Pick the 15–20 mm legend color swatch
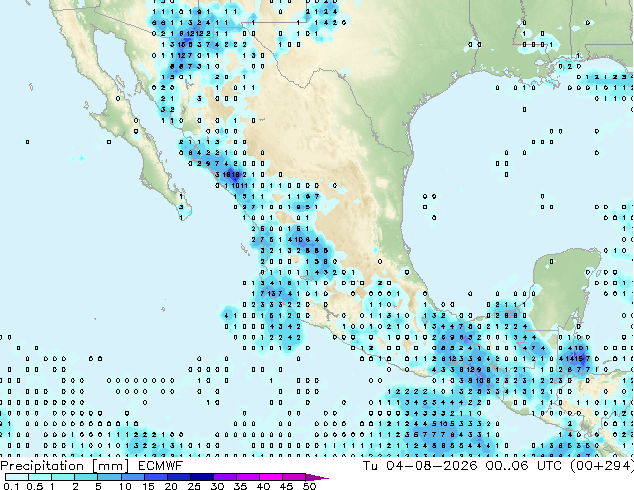This screenshot has width=634, height=490. (155, 477)
